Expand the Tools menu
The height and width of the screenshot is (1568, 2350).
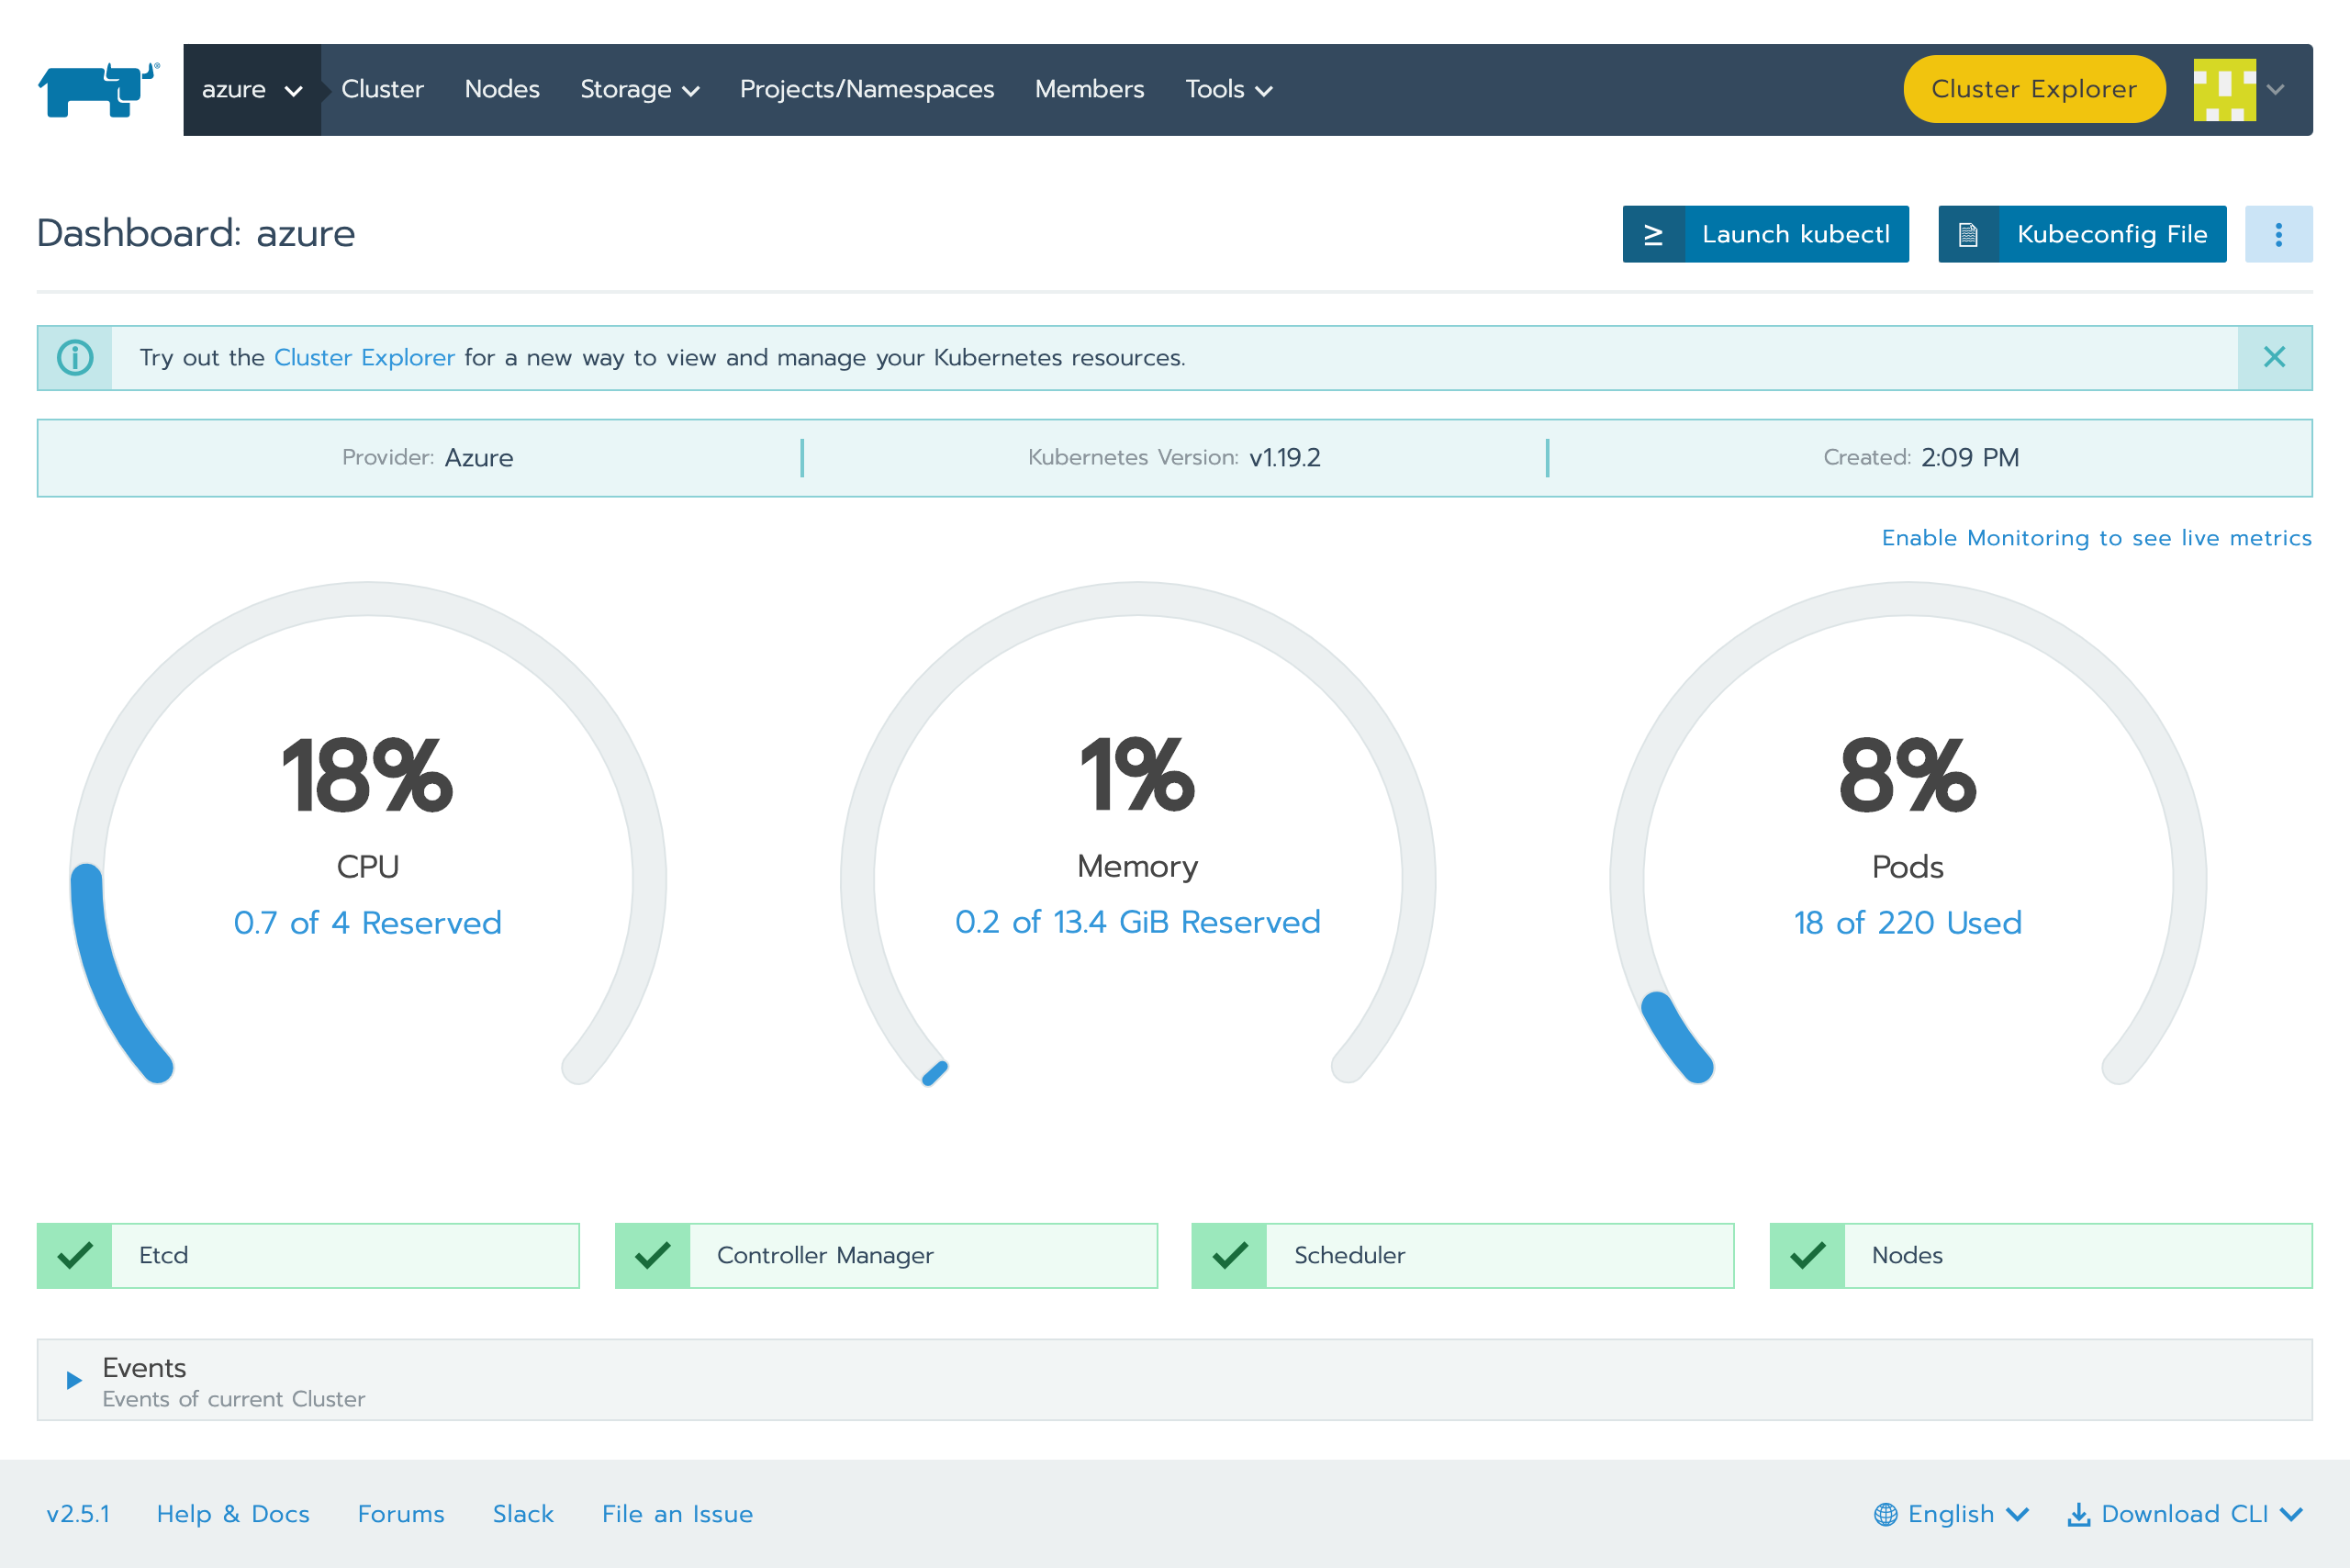pyautogui.click(x=1228, y=90)
